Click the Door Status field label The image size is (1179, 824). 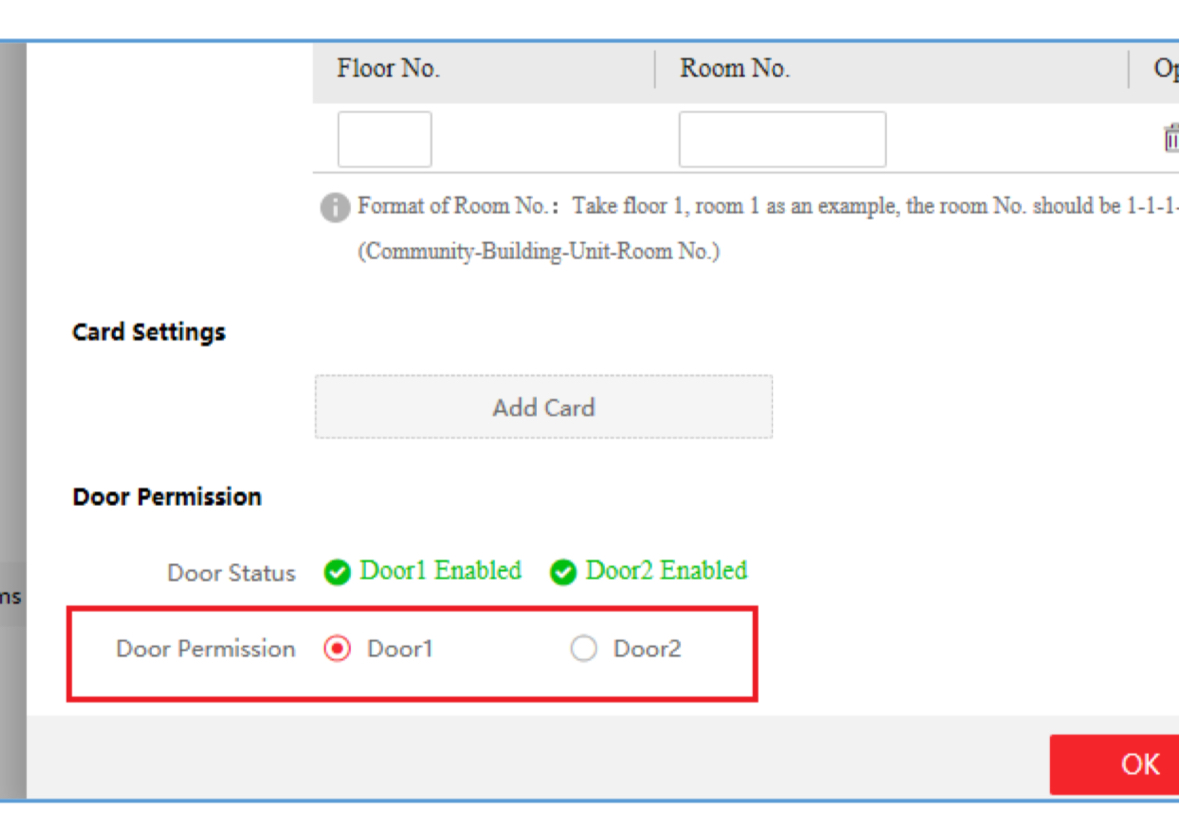pos(231,574)
